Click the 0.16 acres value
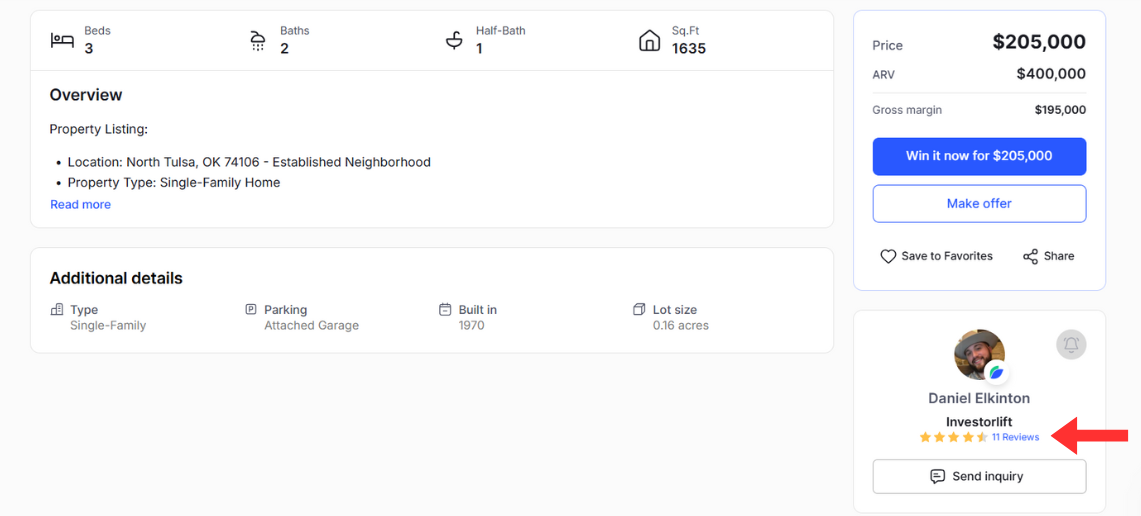The height and width of the screenshot is (516, 1141). click(x=680, y=325)
